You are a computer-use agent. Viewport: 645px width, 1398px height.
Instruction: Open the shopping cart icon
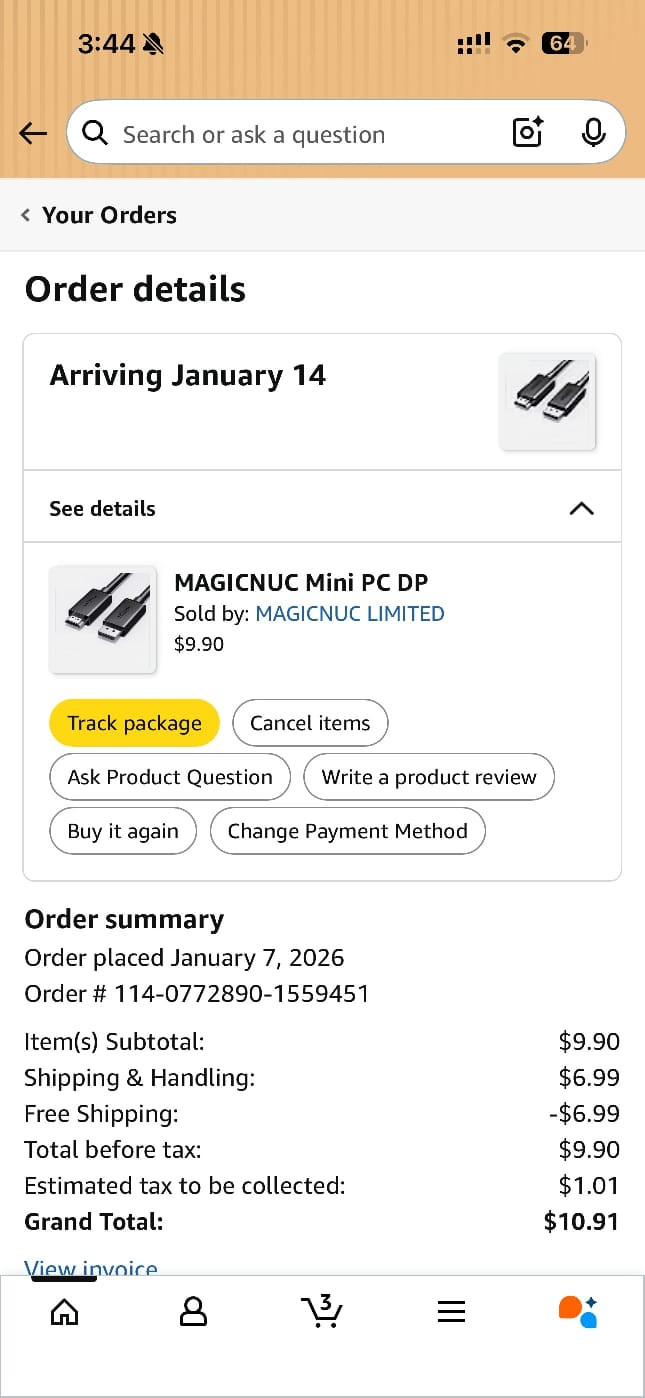tap(322, 1311)
